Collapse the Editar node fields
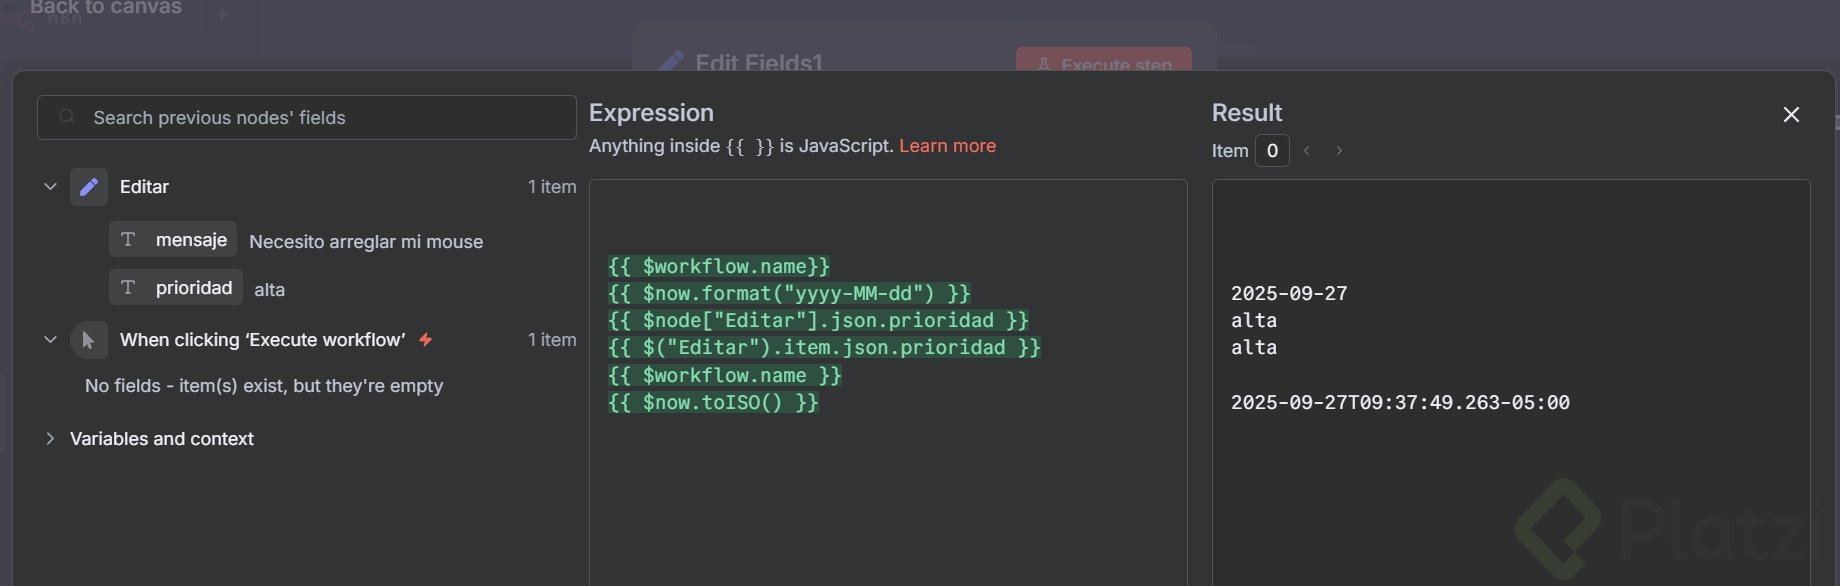This screenshot has width=1840, height=586. coord(50,187)
